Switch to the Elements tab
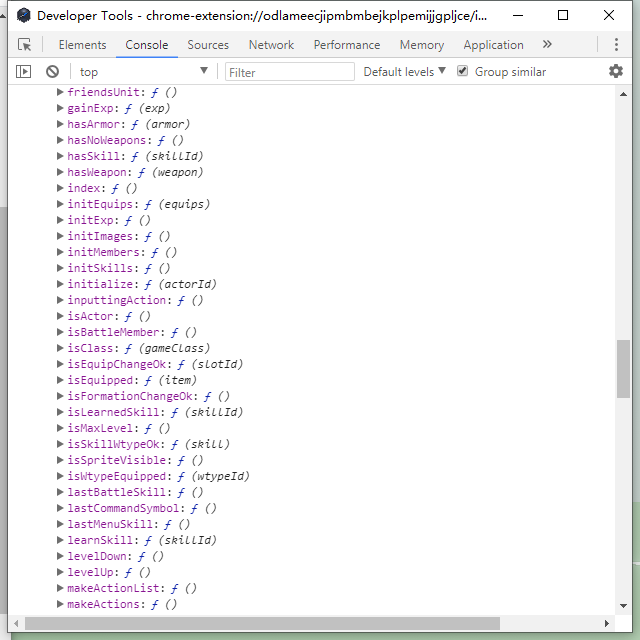 [82, 44]
